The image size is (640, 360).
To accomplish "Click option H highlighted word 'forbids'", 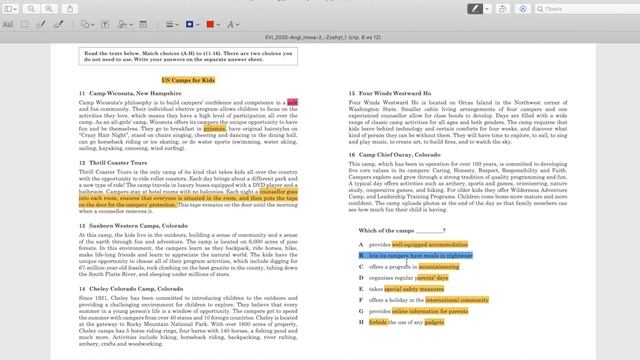I will 378,322.
